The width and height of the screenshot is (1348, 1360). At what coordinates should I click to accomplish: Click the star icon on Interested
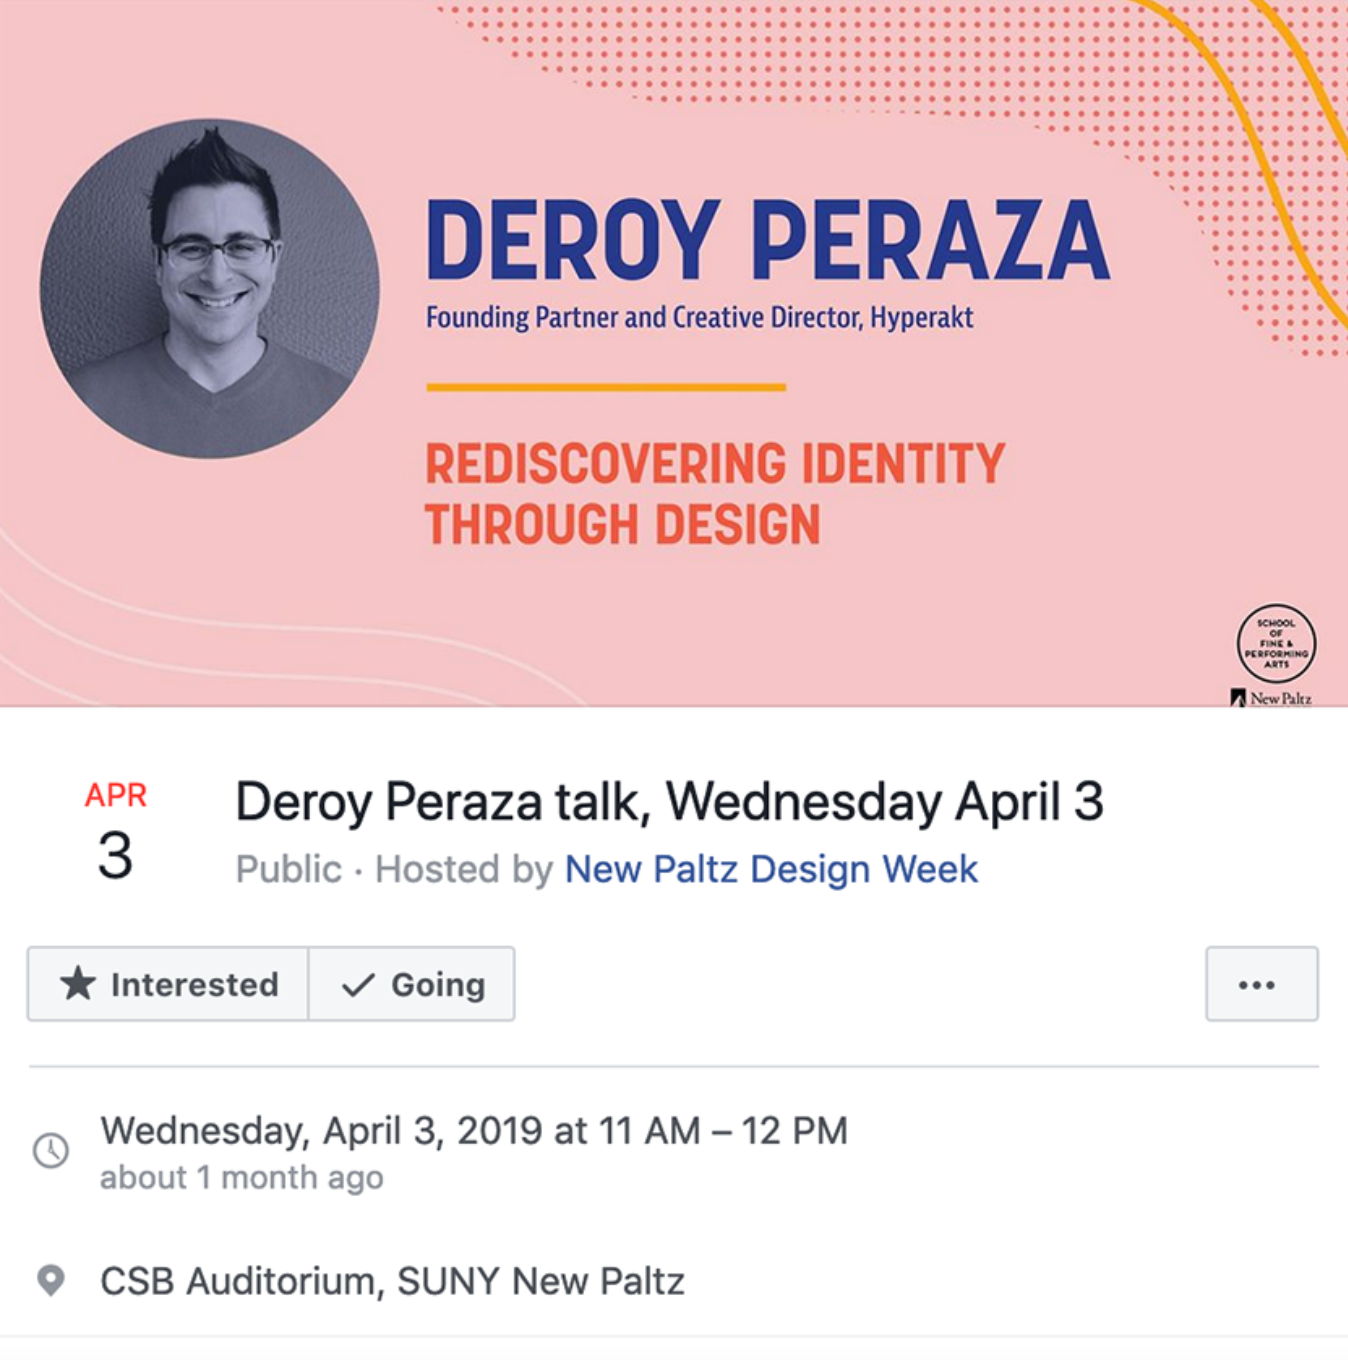(x=78, y=984)
